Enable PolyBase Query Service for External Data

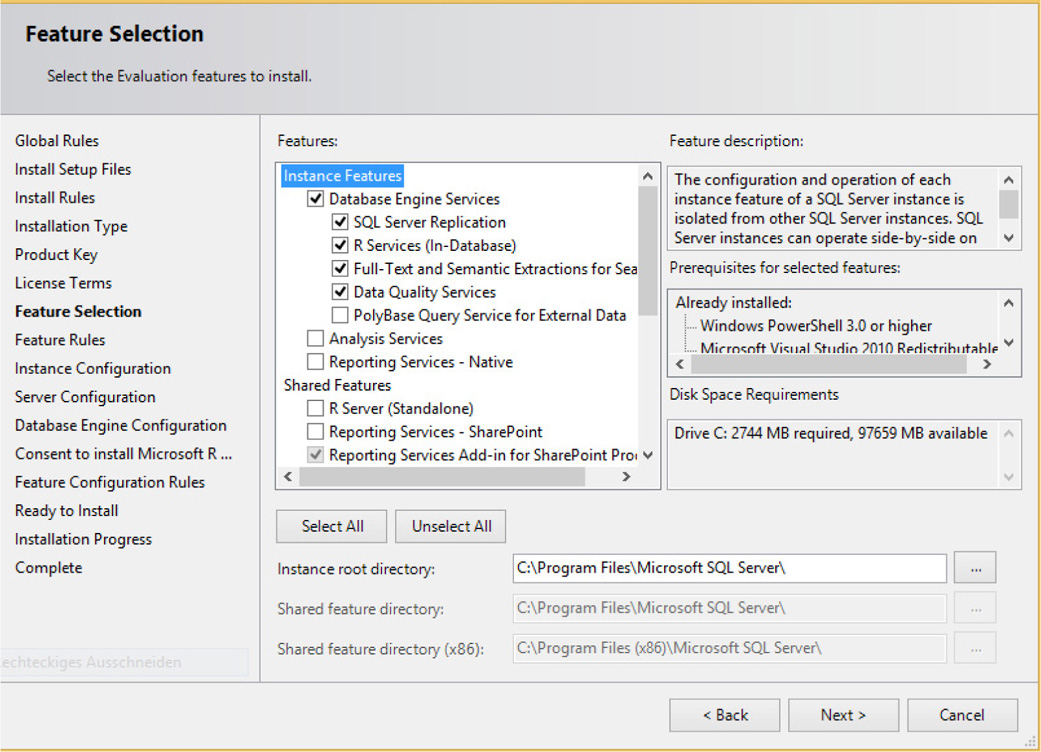click(340, 315)
